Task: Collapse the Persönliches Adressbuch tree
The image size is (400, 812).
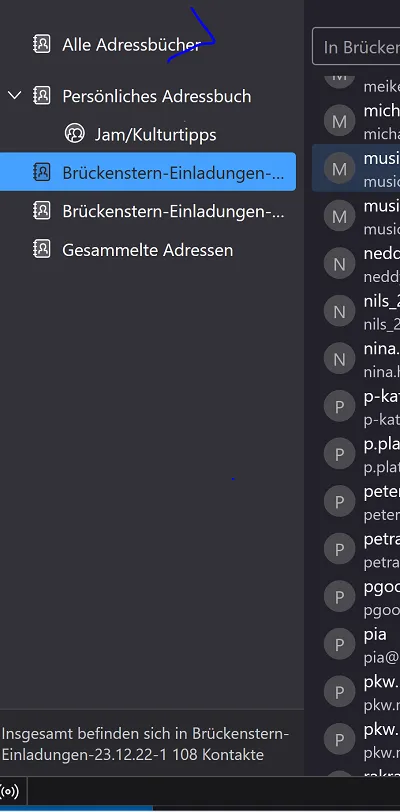Action: click(15, 95)
